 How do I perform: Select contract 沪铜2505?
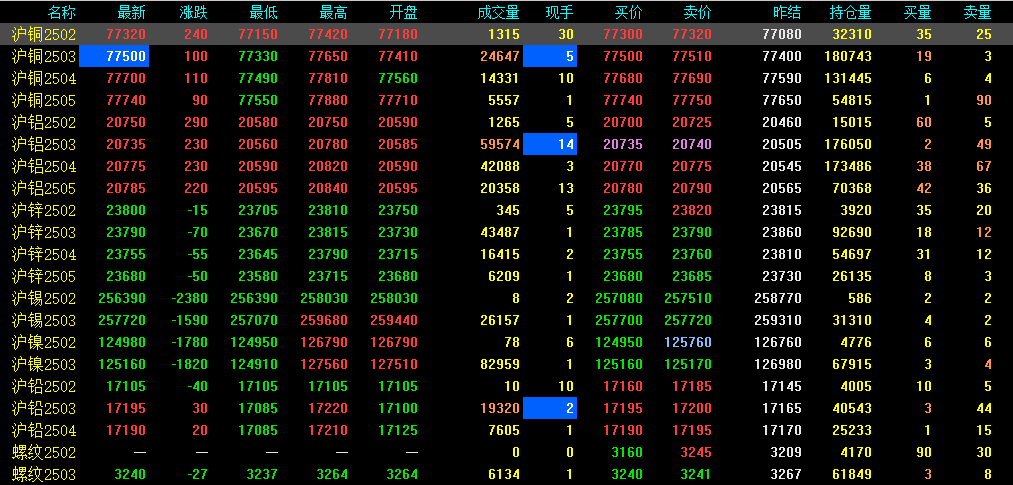(44, 100)
